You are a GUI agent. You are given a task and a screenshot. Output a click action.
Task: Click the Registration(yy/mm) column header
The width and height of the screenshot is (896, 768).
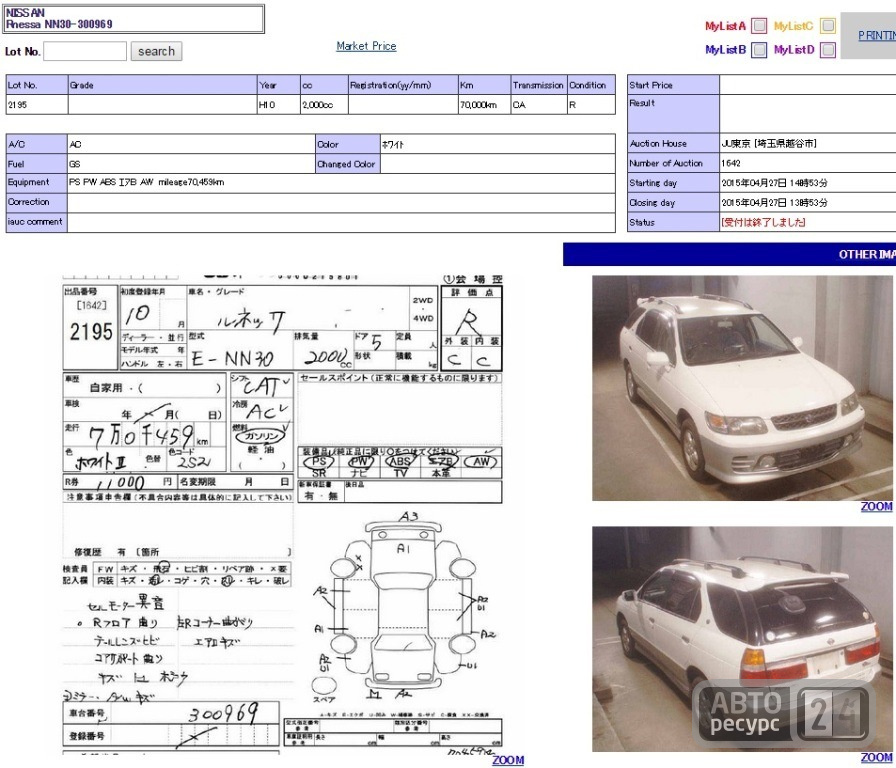click(403, 85)
